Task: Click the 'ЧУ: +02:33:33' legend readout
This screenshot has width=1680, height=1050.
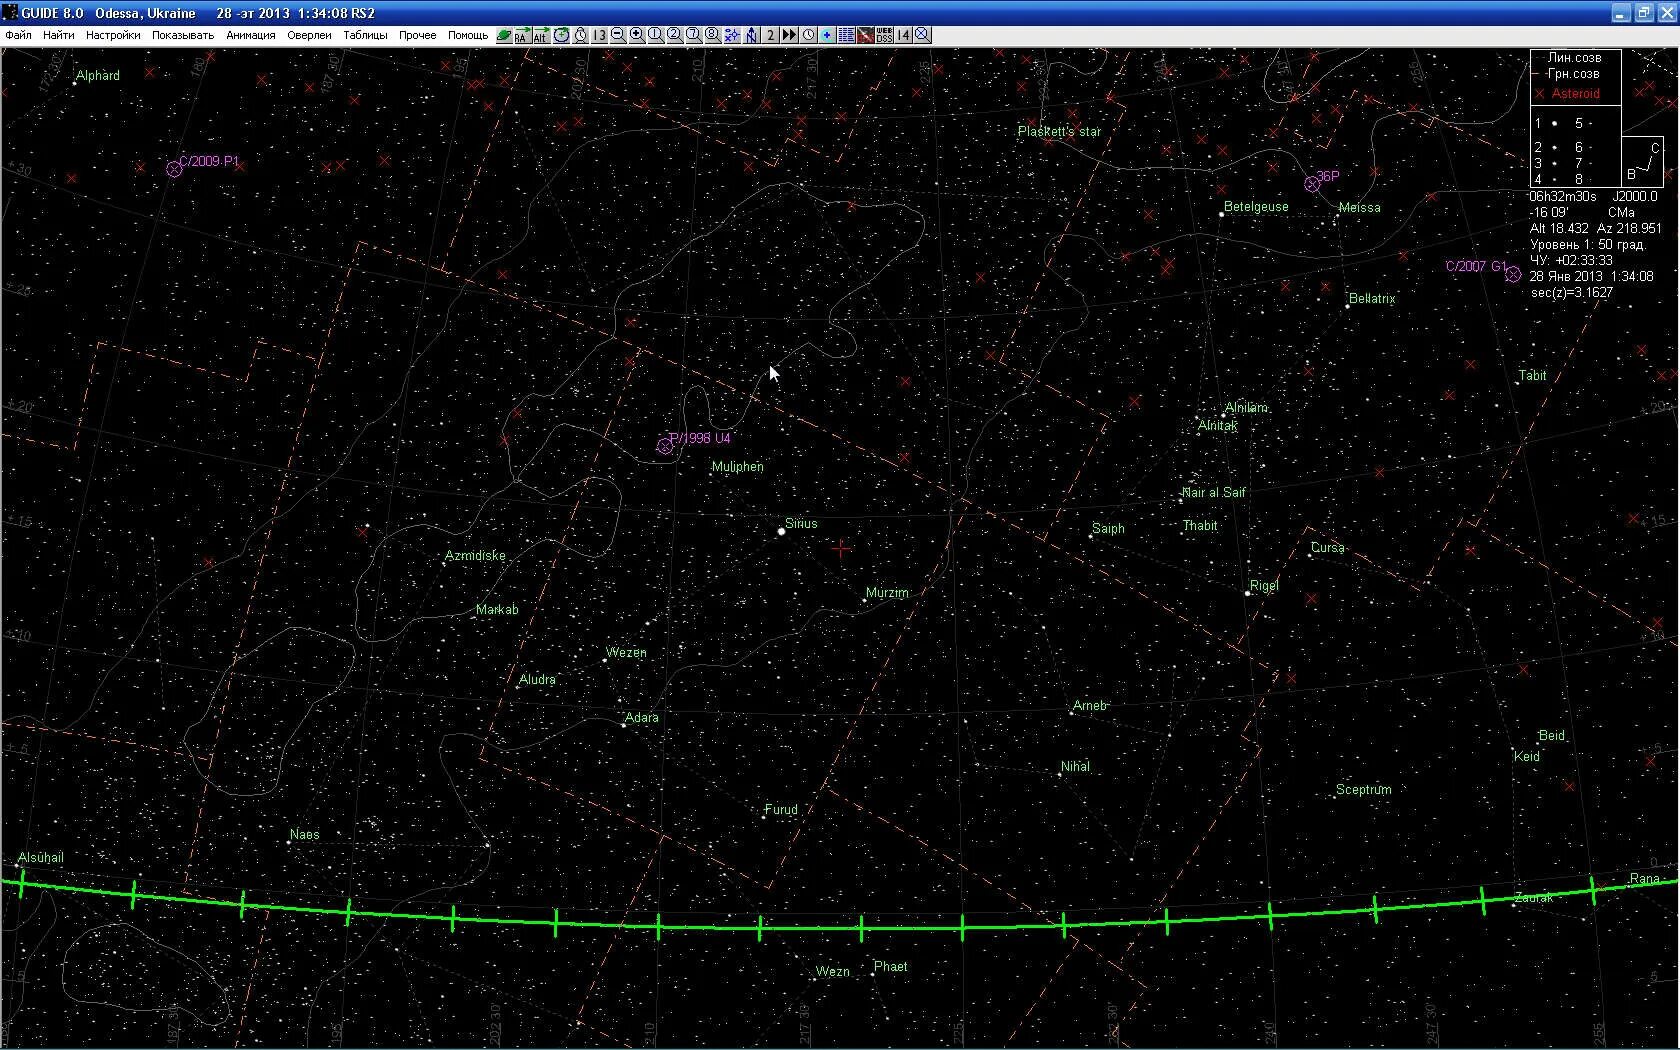Action: pyautogui.click(x=1571, y=261)
